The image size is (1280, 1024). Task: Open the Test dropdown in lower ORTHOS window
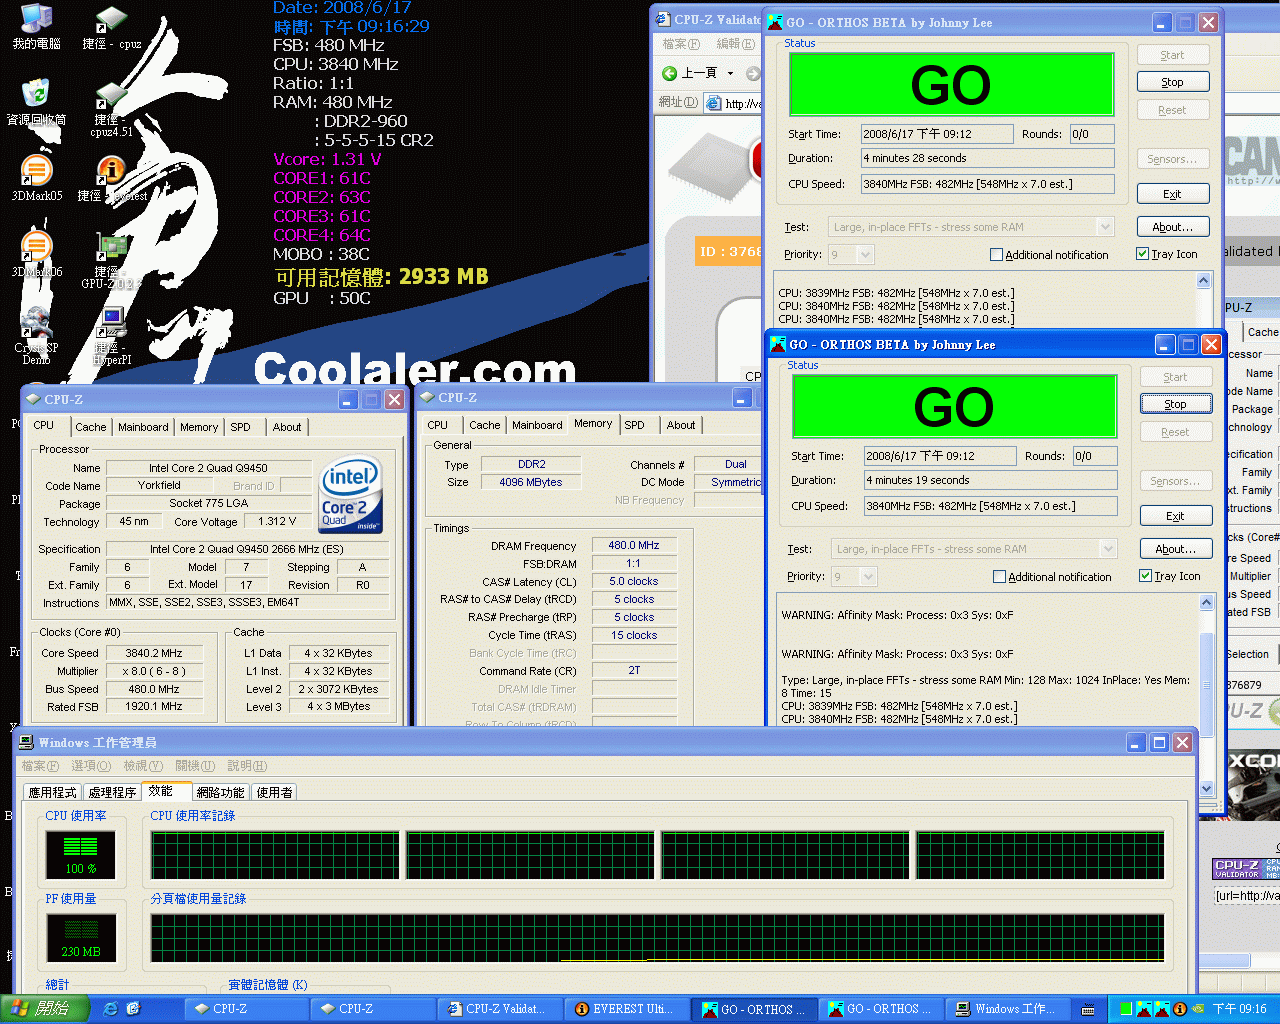tap(1107, 549)
